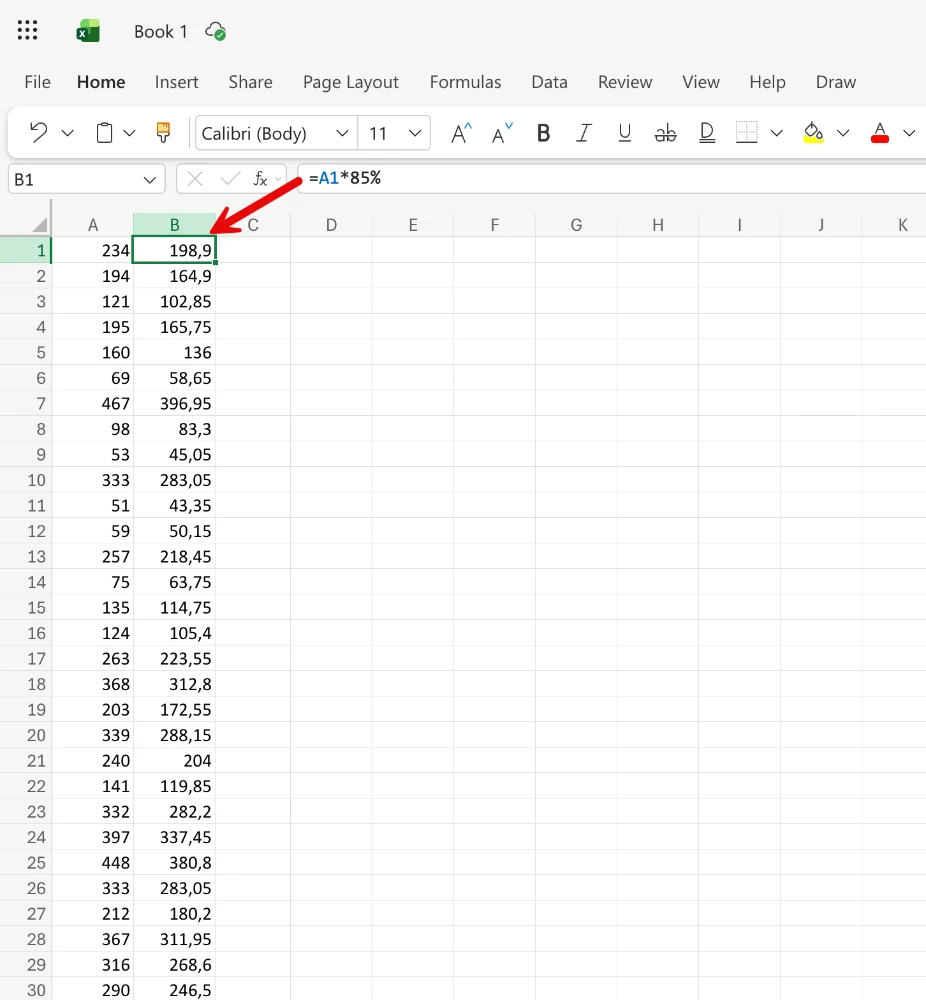The width and height of the screenshot is (926, 1000).
Task: Switch to the Page Layout tab
Action: tap(351, 82)
